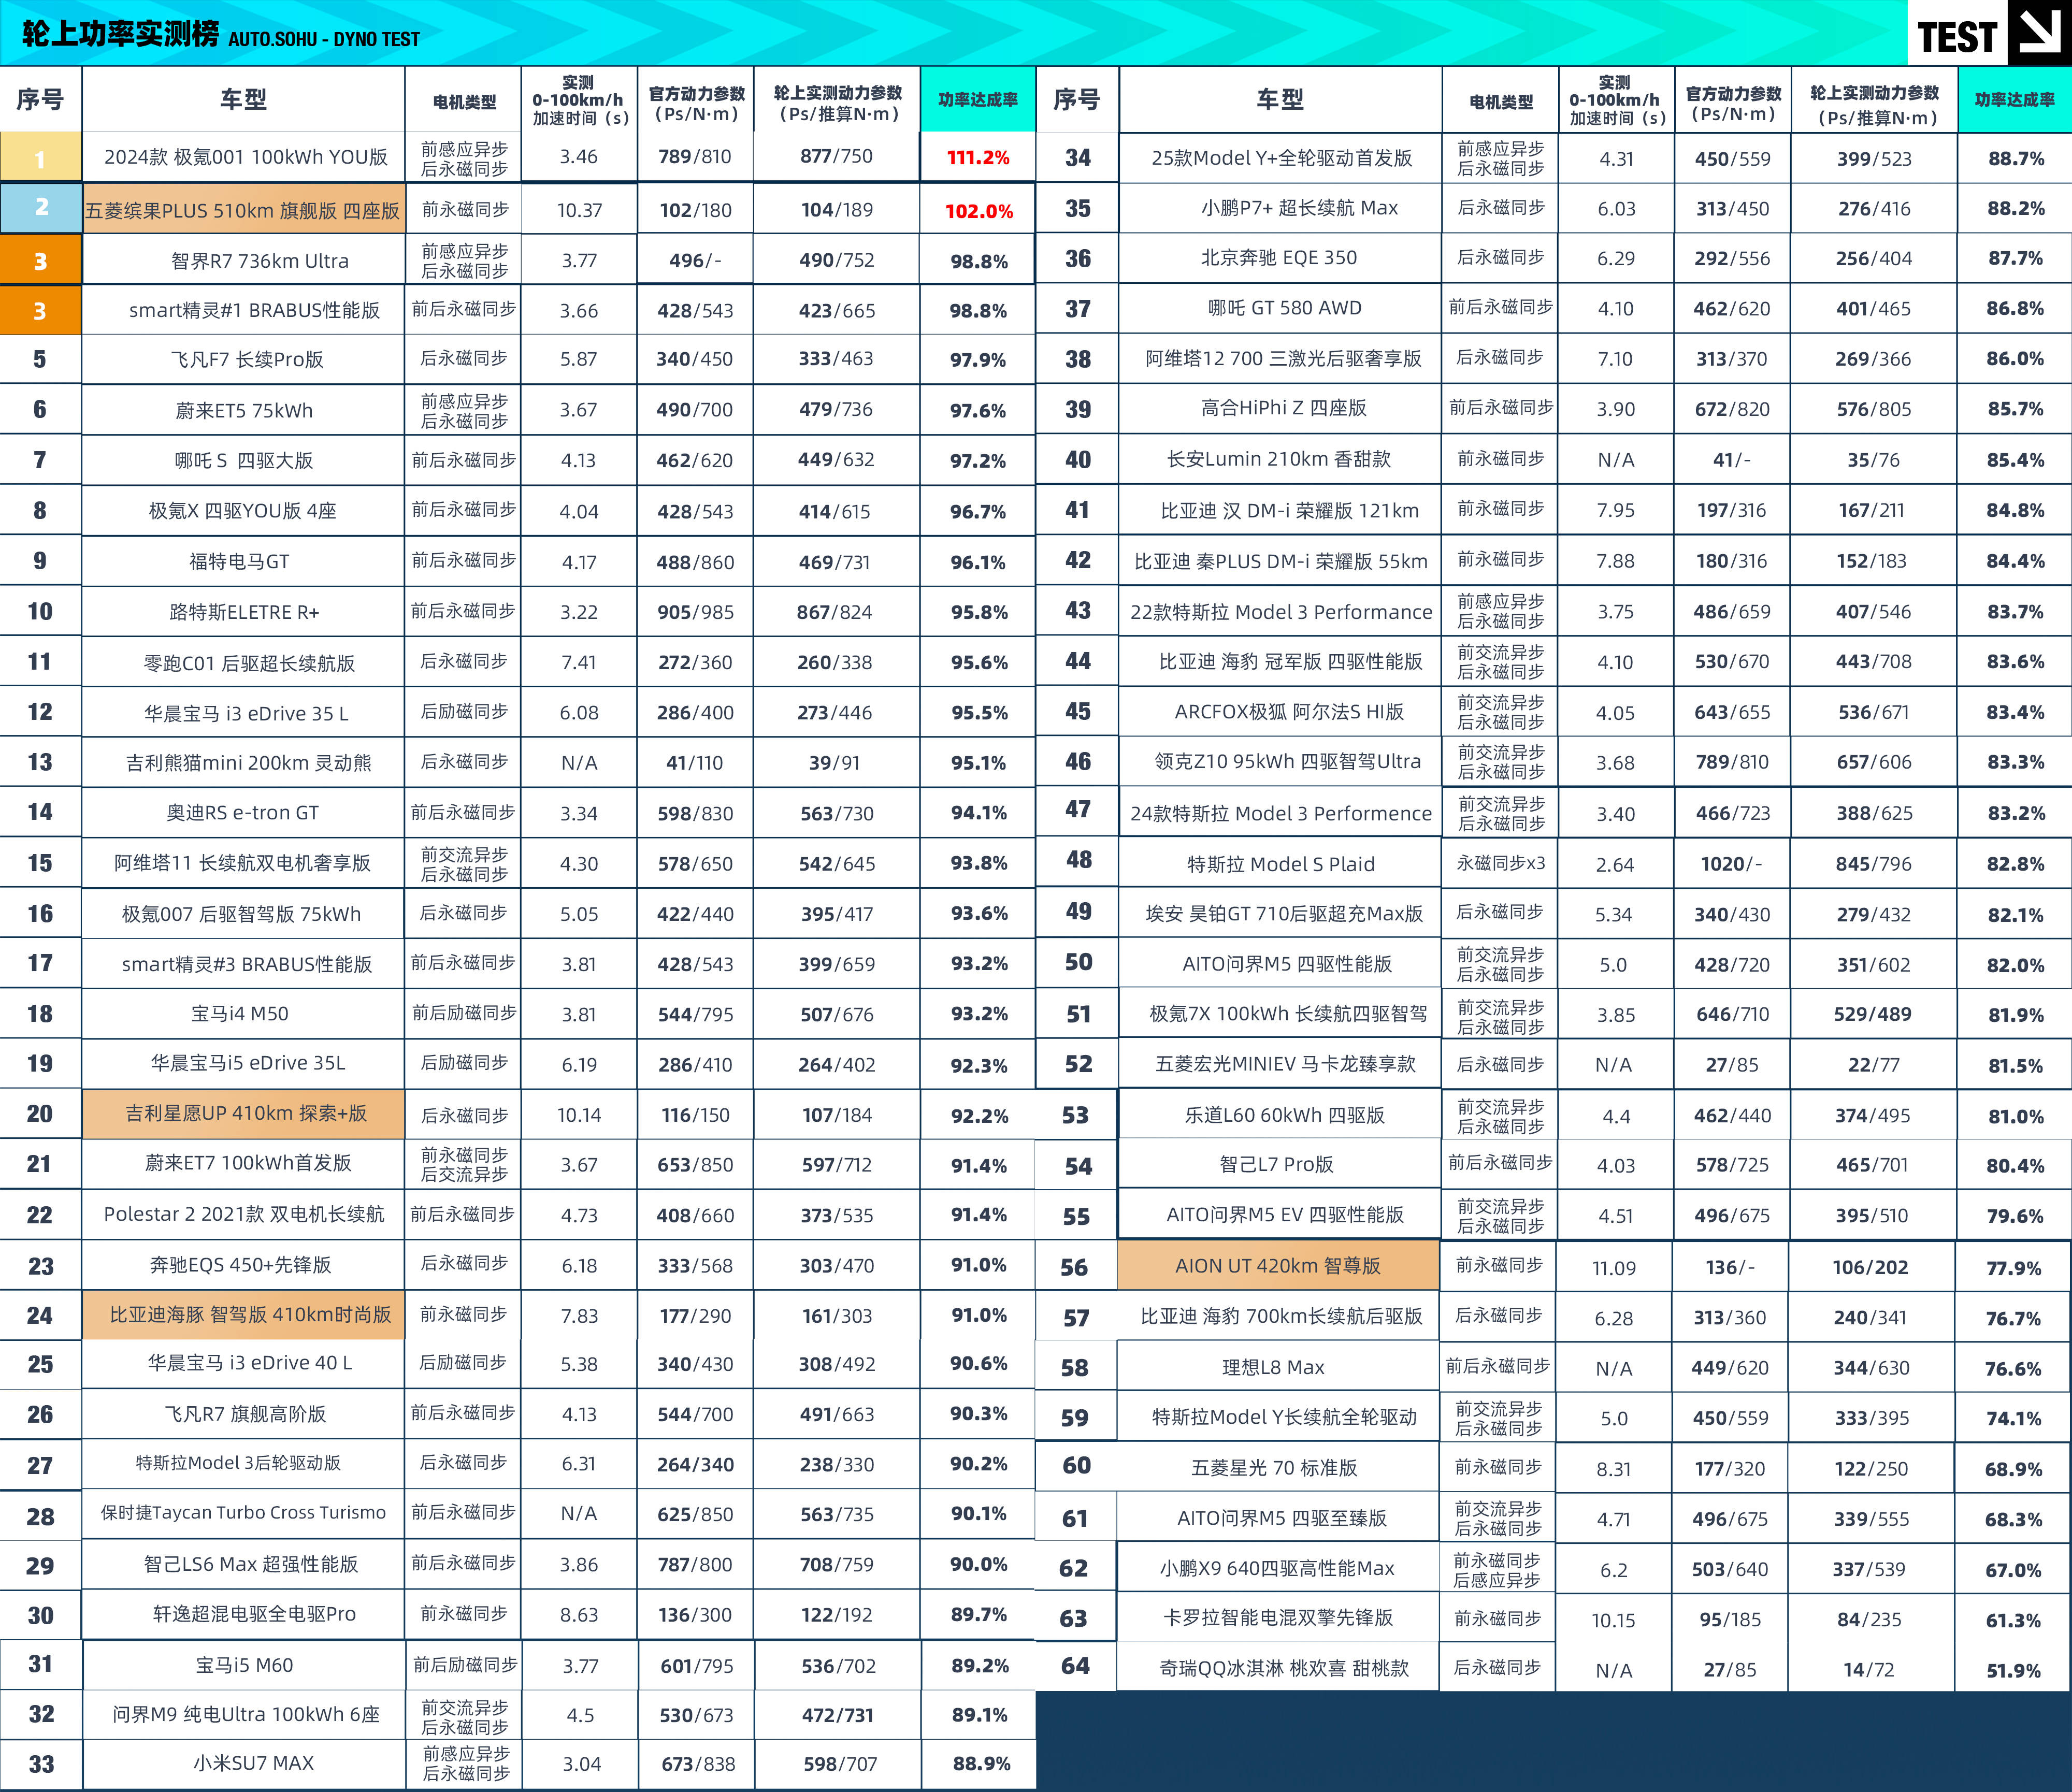
Task: Click rank 2 blue cell
Action: pos(40,208)
